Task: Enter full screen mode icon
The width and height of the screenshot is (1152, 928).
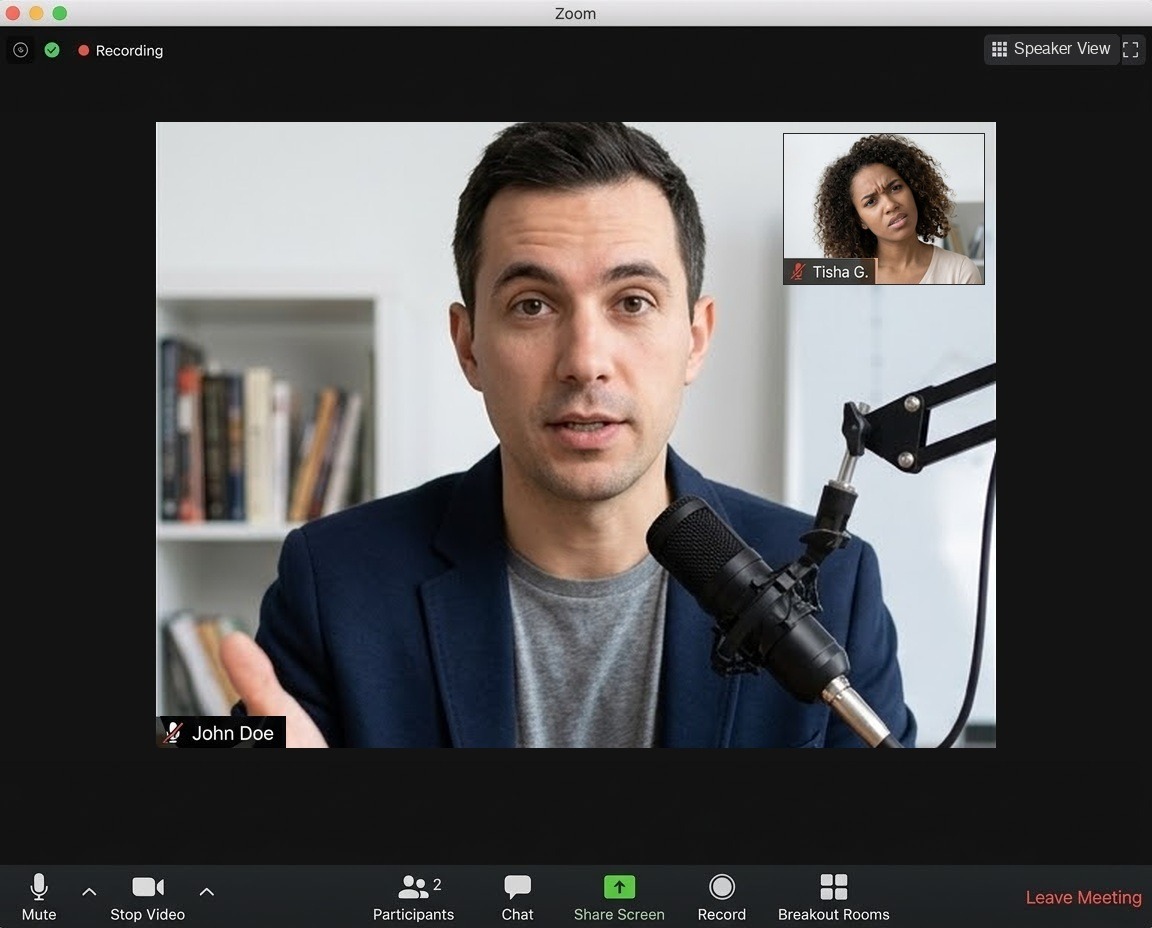Action: (1131, 50)
